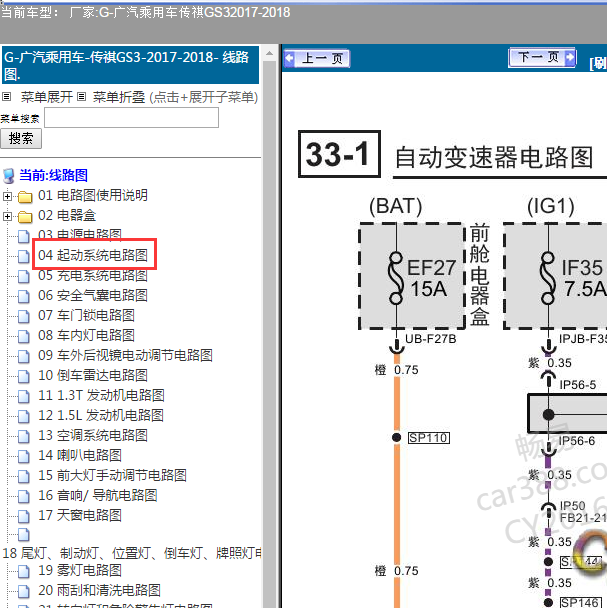Open 08 车内灯电路图
The width and height of the screenshot is (607, 608).
click(86, 335)
